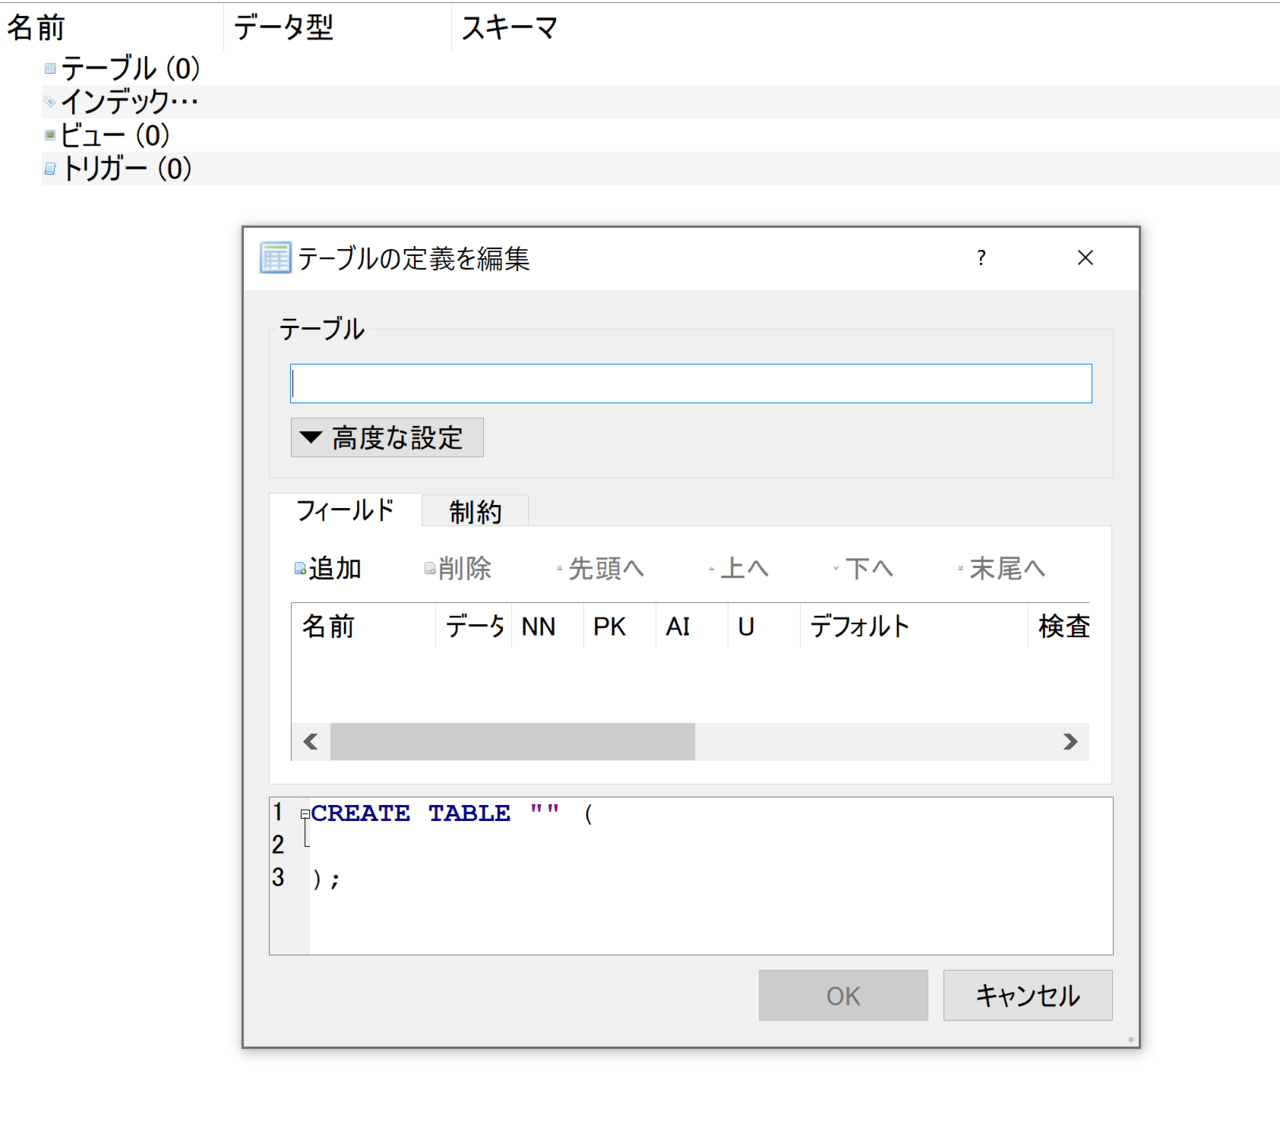Click the 追加 add field button
Image resolution: width=1280 pixels, height=1124 pixels.
pyautogui.click(x=328, y=569)
